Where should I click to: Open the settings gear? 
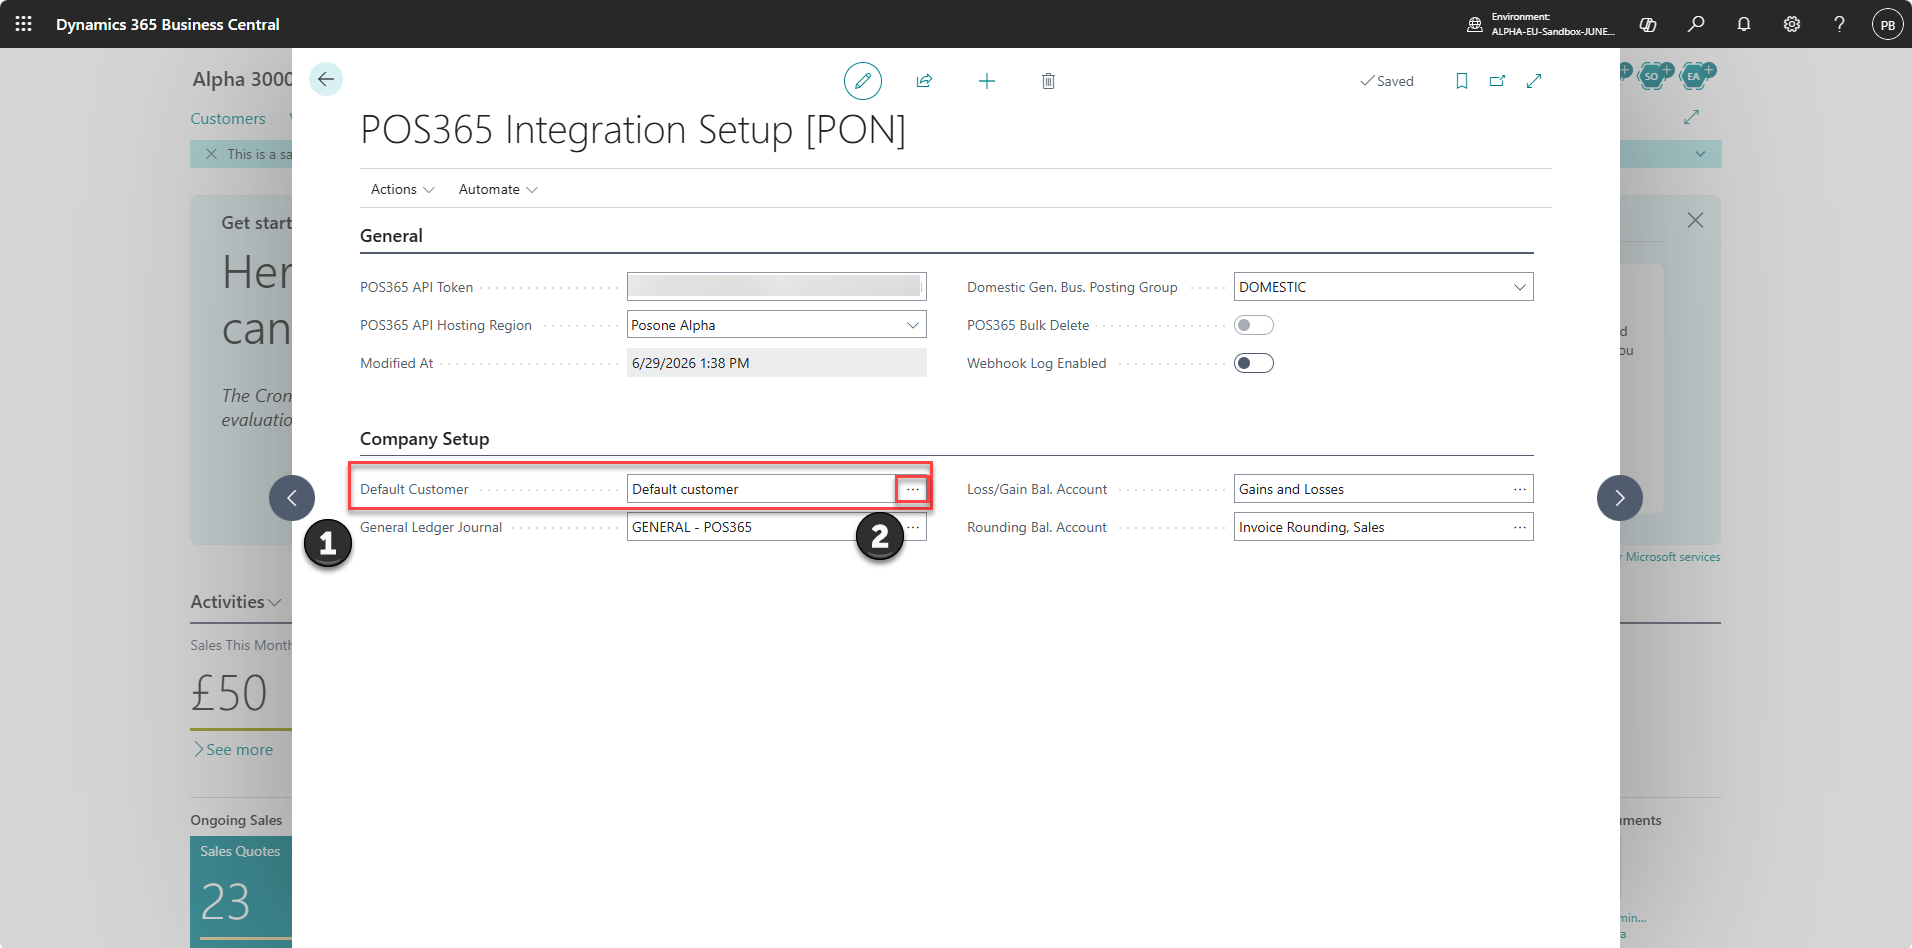(x=1792, y=24)
